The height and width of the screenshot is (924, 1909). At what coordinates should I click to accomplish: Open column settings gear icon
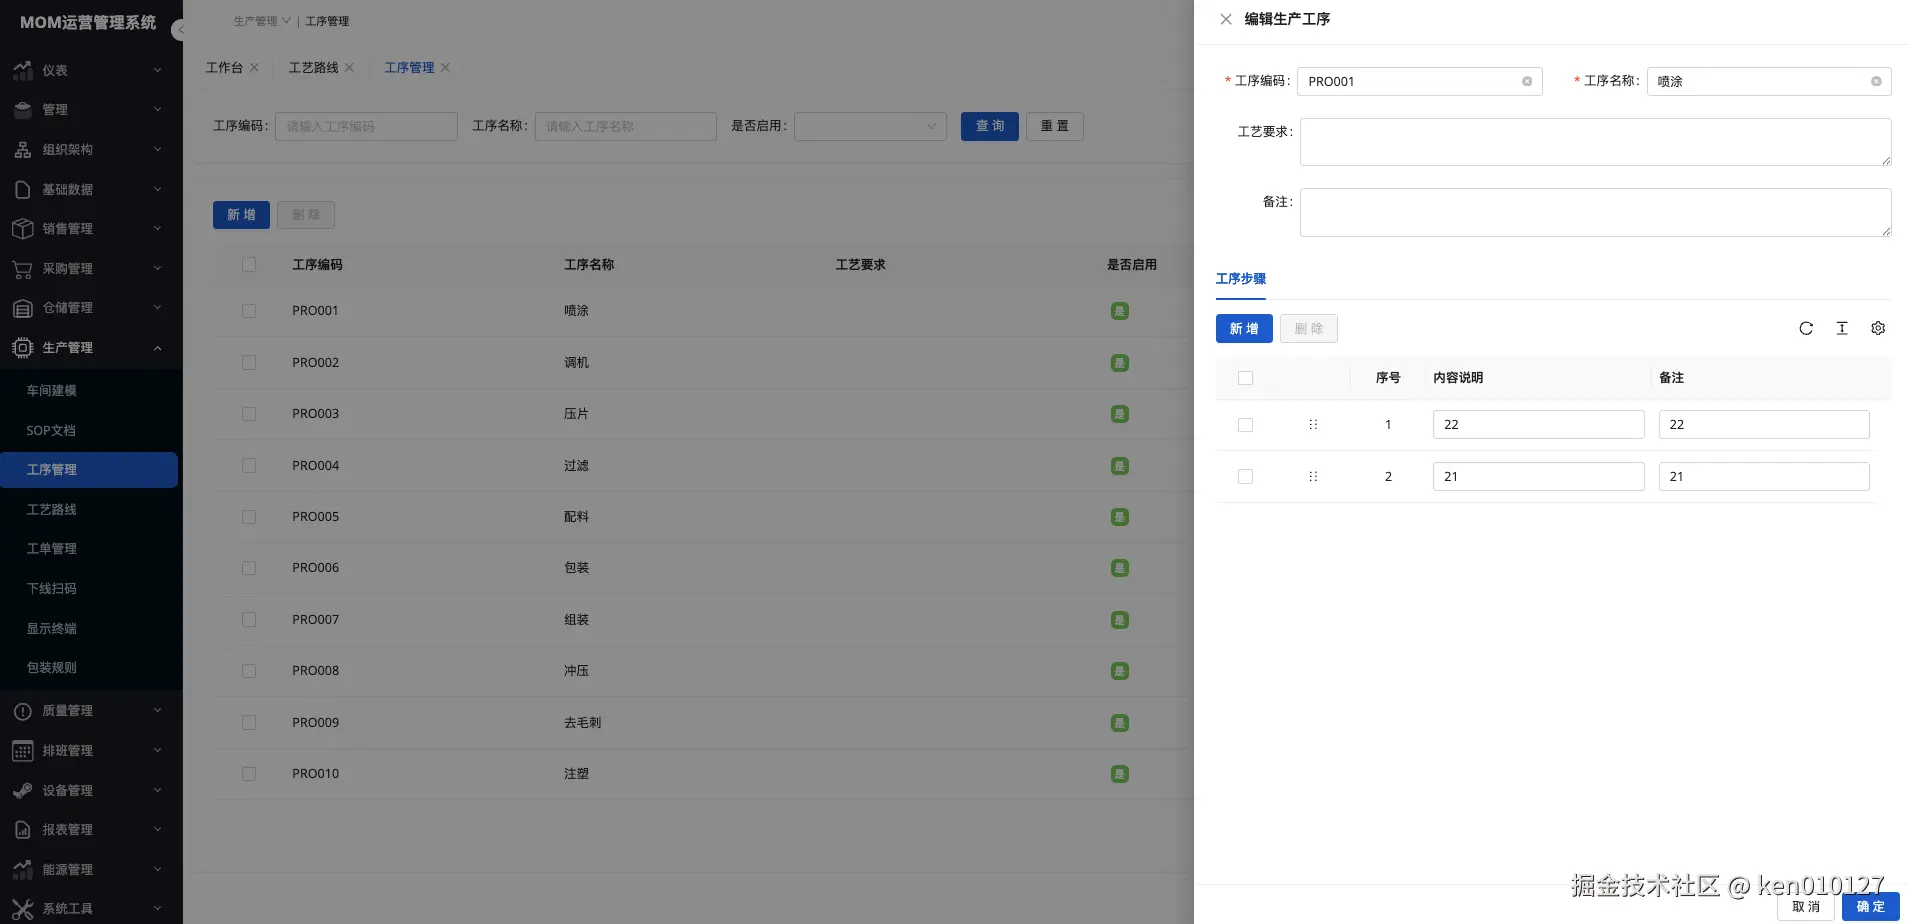[1878, 328]
